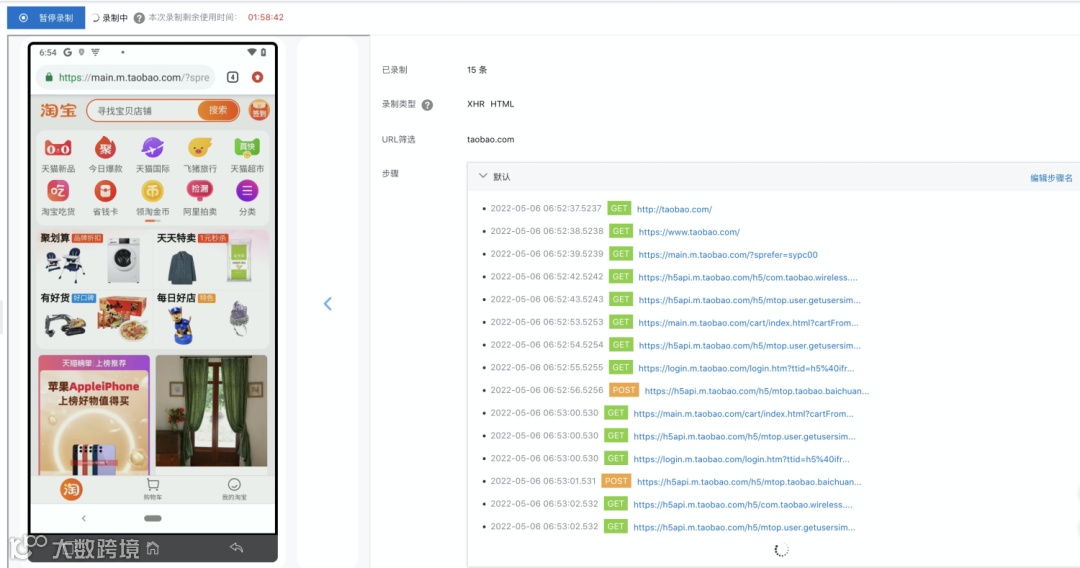
Task: Open login.htm request at 06:52:55
Action: tap(746, 368)
